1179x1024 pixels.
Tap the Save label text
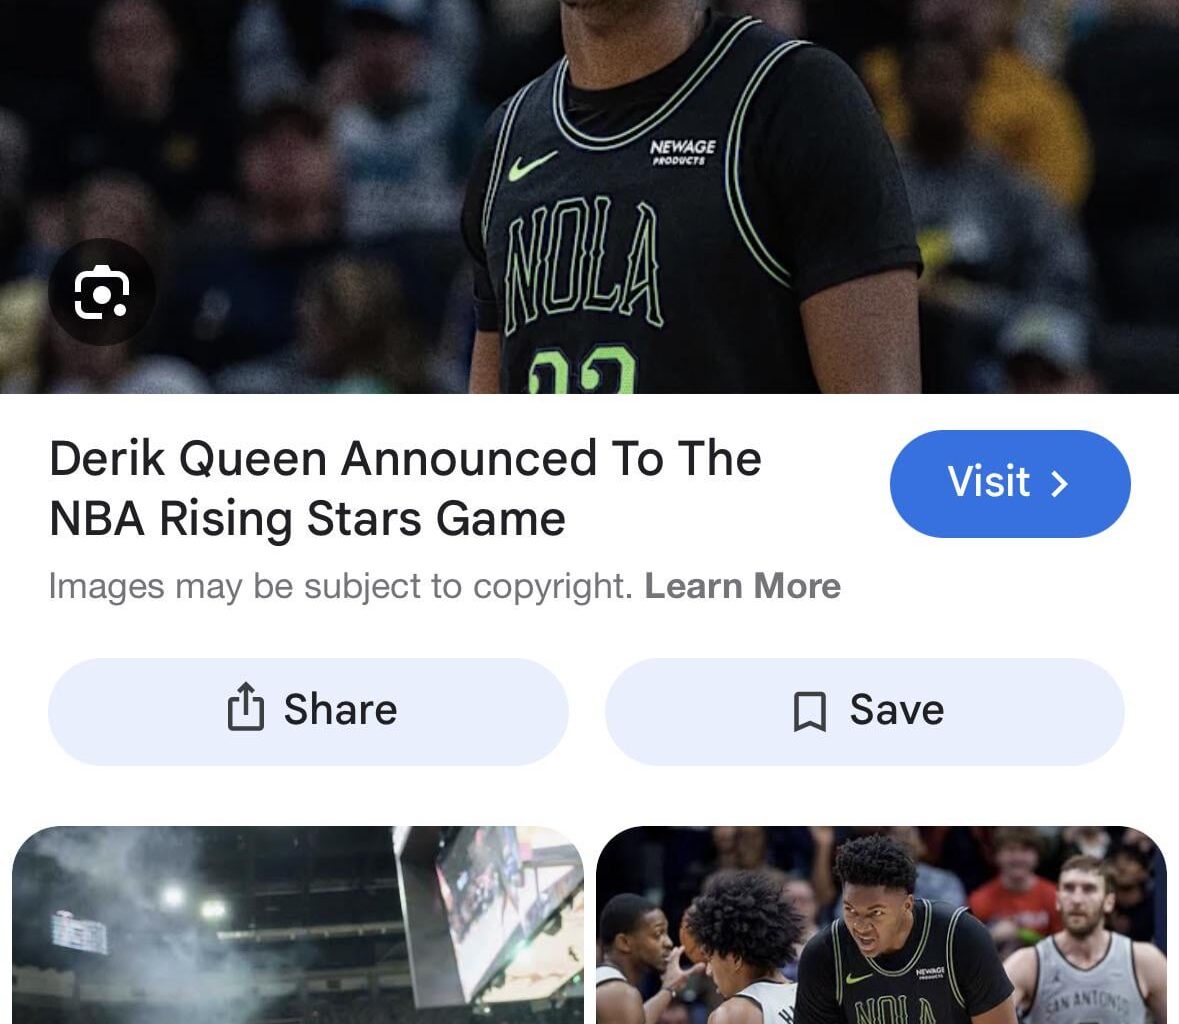896,710
